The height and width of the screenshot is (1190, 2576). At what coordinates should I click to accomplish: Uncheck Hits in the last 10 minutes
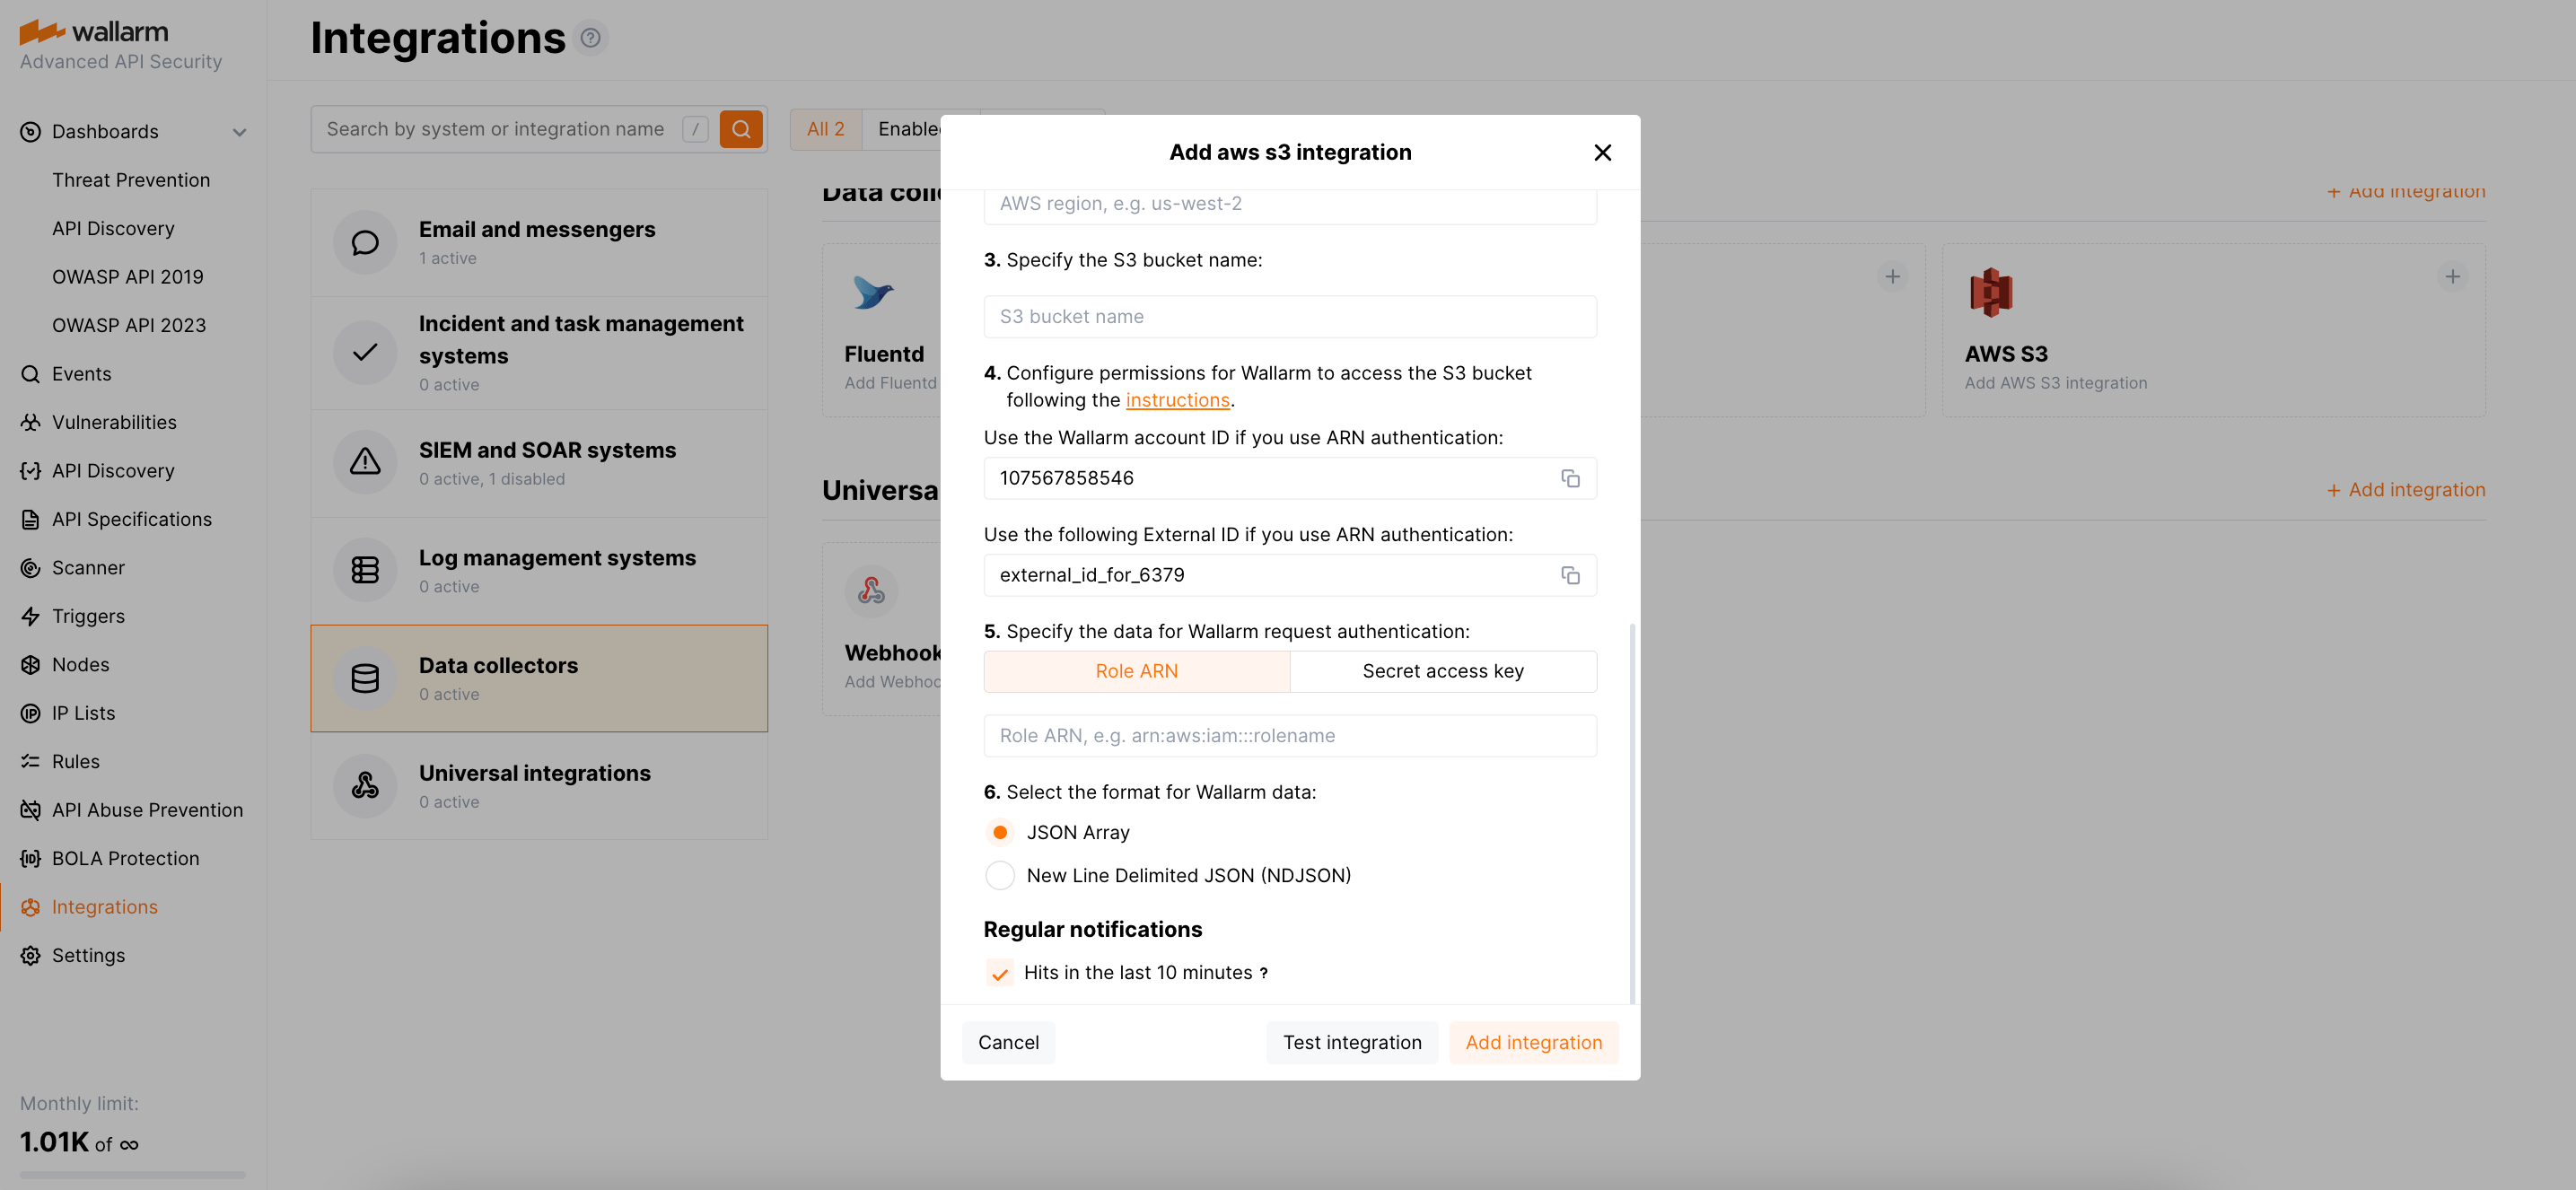(x=999, y=971)
